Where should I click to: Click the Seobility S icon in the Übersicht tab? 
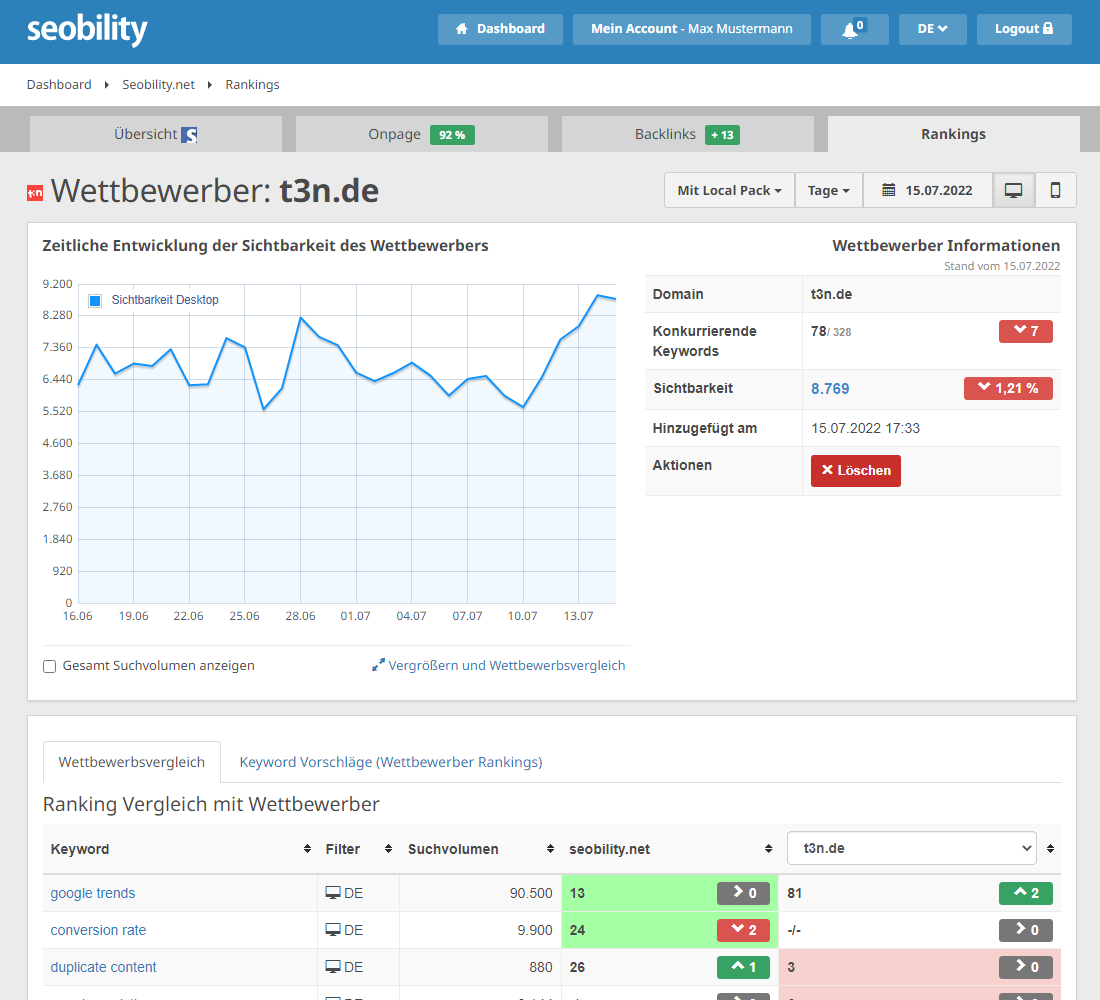(x=189, y=135)
